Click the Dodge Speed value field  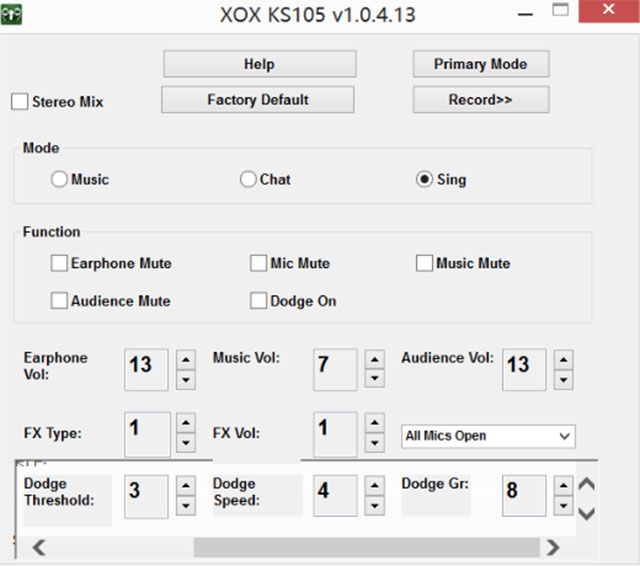coord(335,496)
